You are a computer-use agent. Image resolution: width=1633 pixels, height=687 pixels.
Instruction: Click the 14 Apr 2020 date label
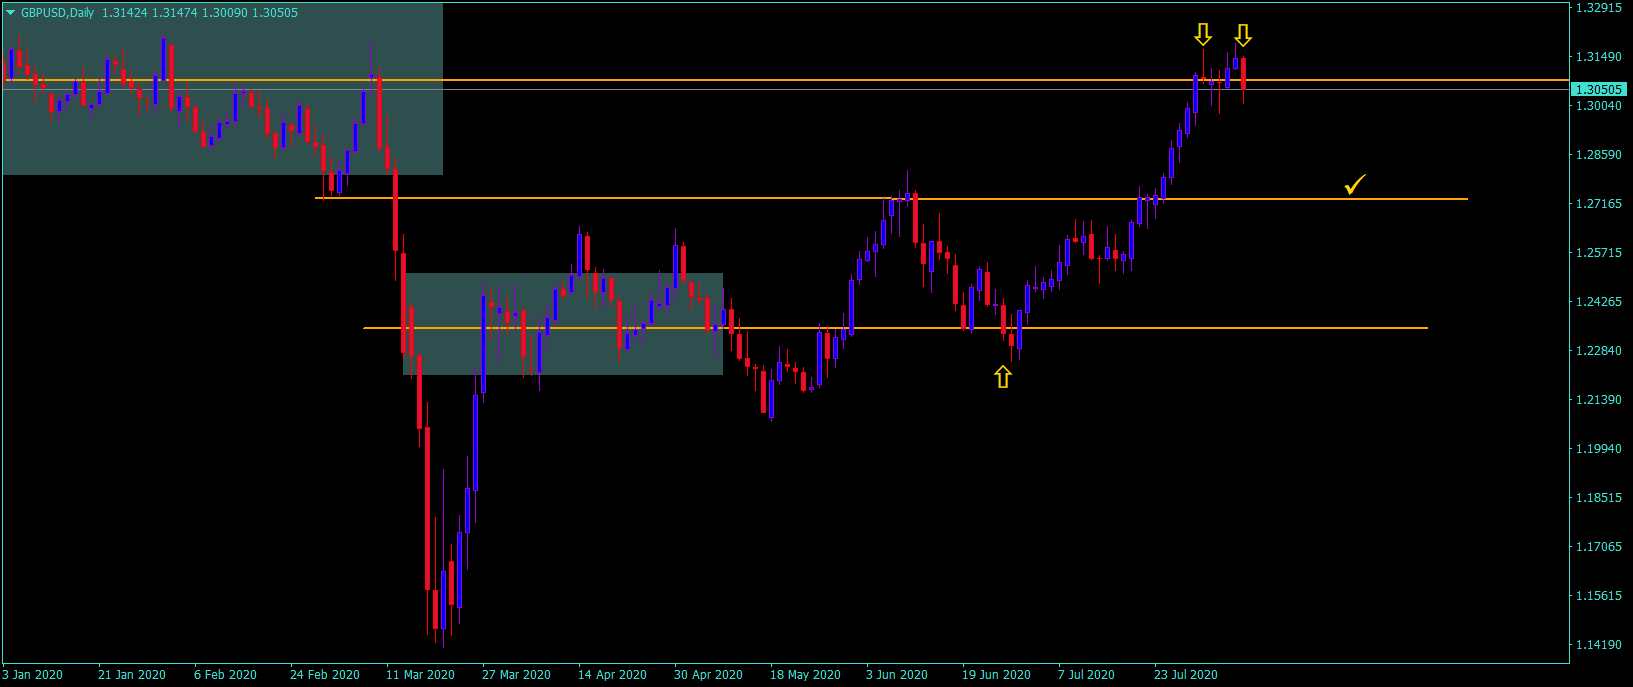coord(612,675)
